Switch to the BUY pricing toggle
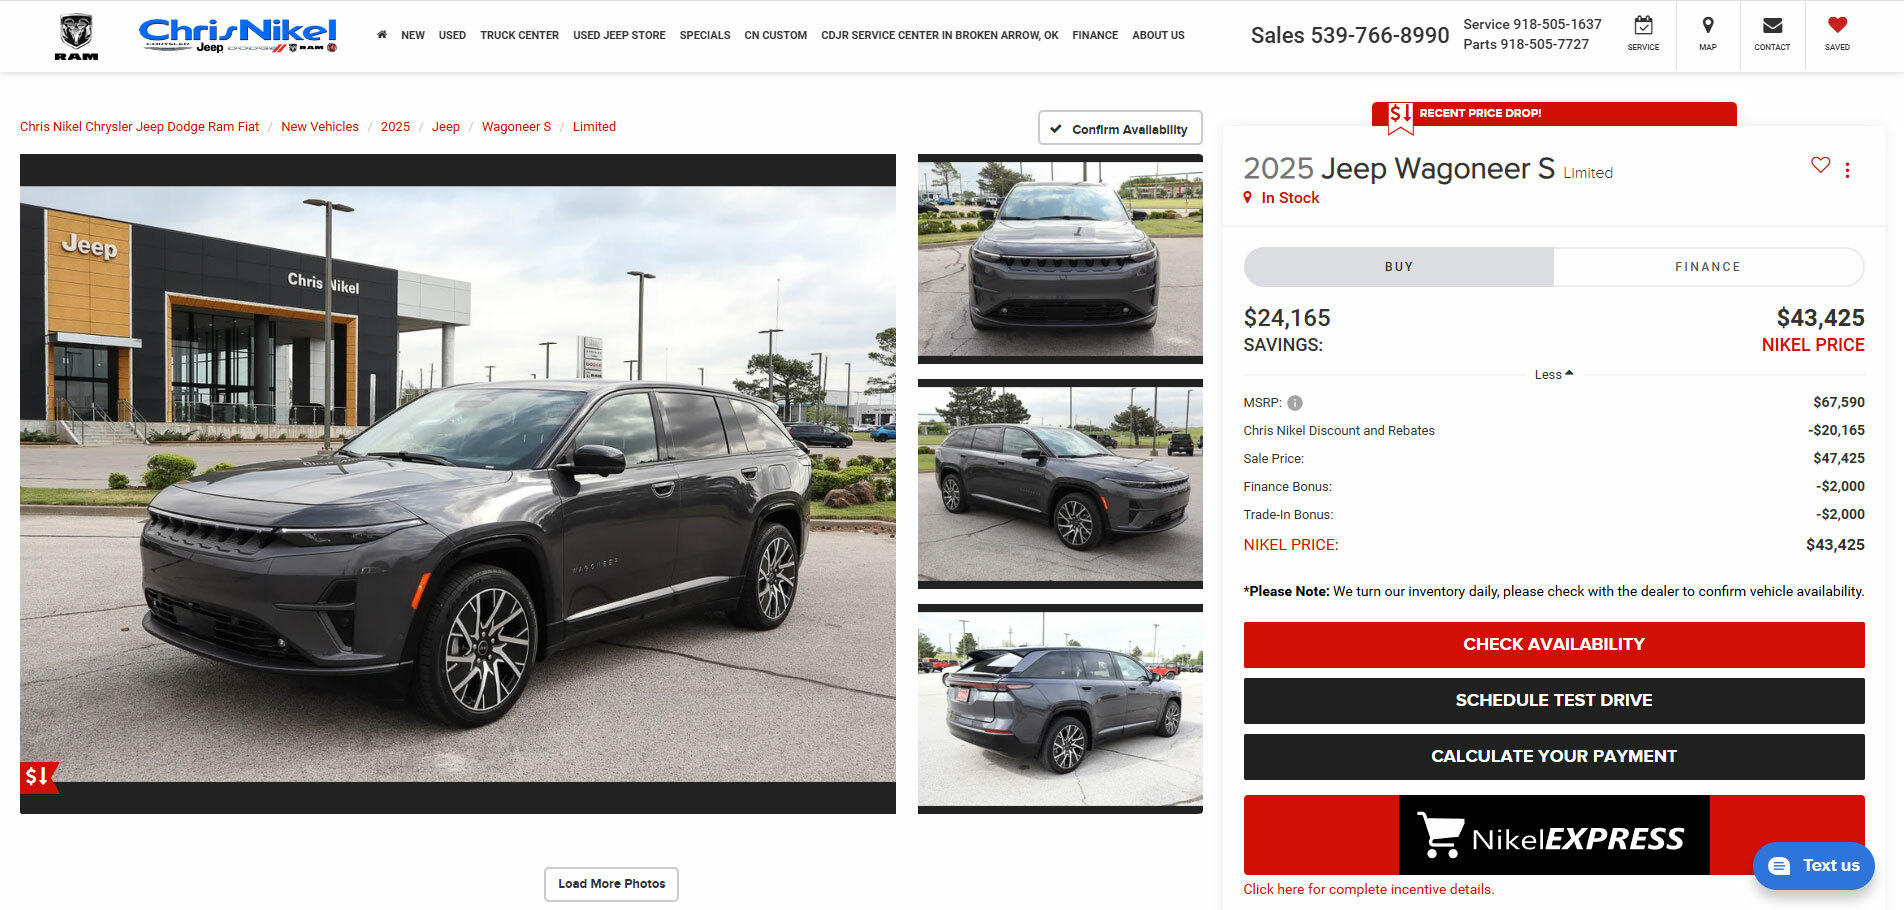1904x910 pixels. pos(1398,267)
